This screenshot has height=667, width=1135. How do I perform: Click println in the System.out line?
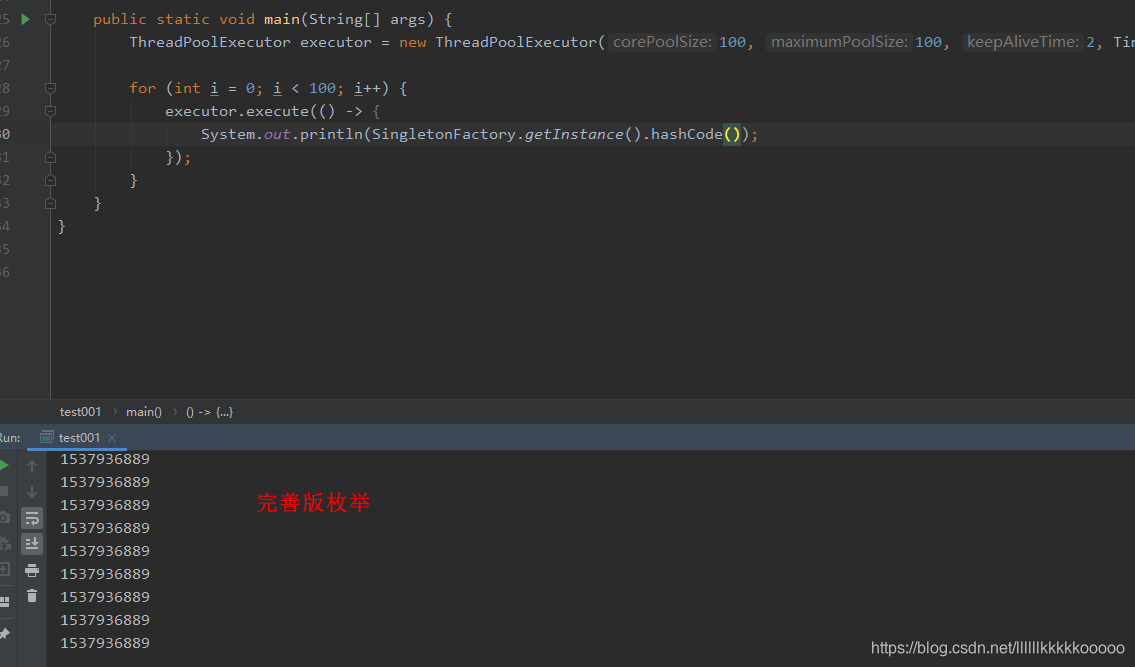tap(331, 134)
